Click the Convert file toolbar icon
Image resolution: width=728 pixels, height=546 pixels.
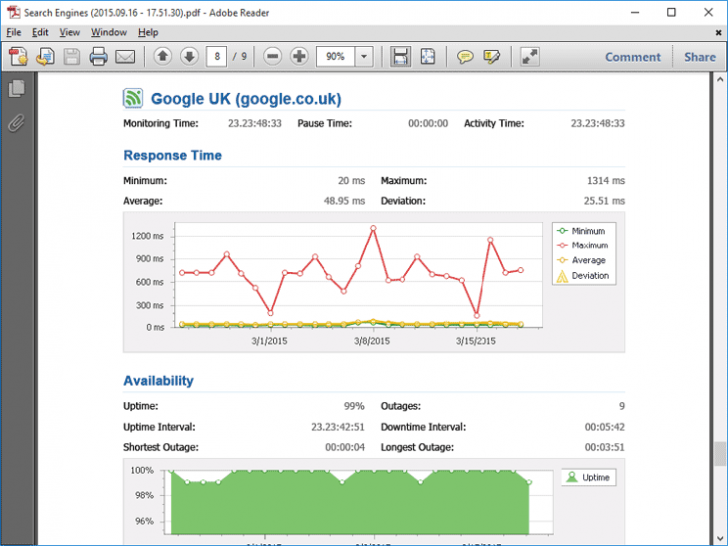(45, 57)
